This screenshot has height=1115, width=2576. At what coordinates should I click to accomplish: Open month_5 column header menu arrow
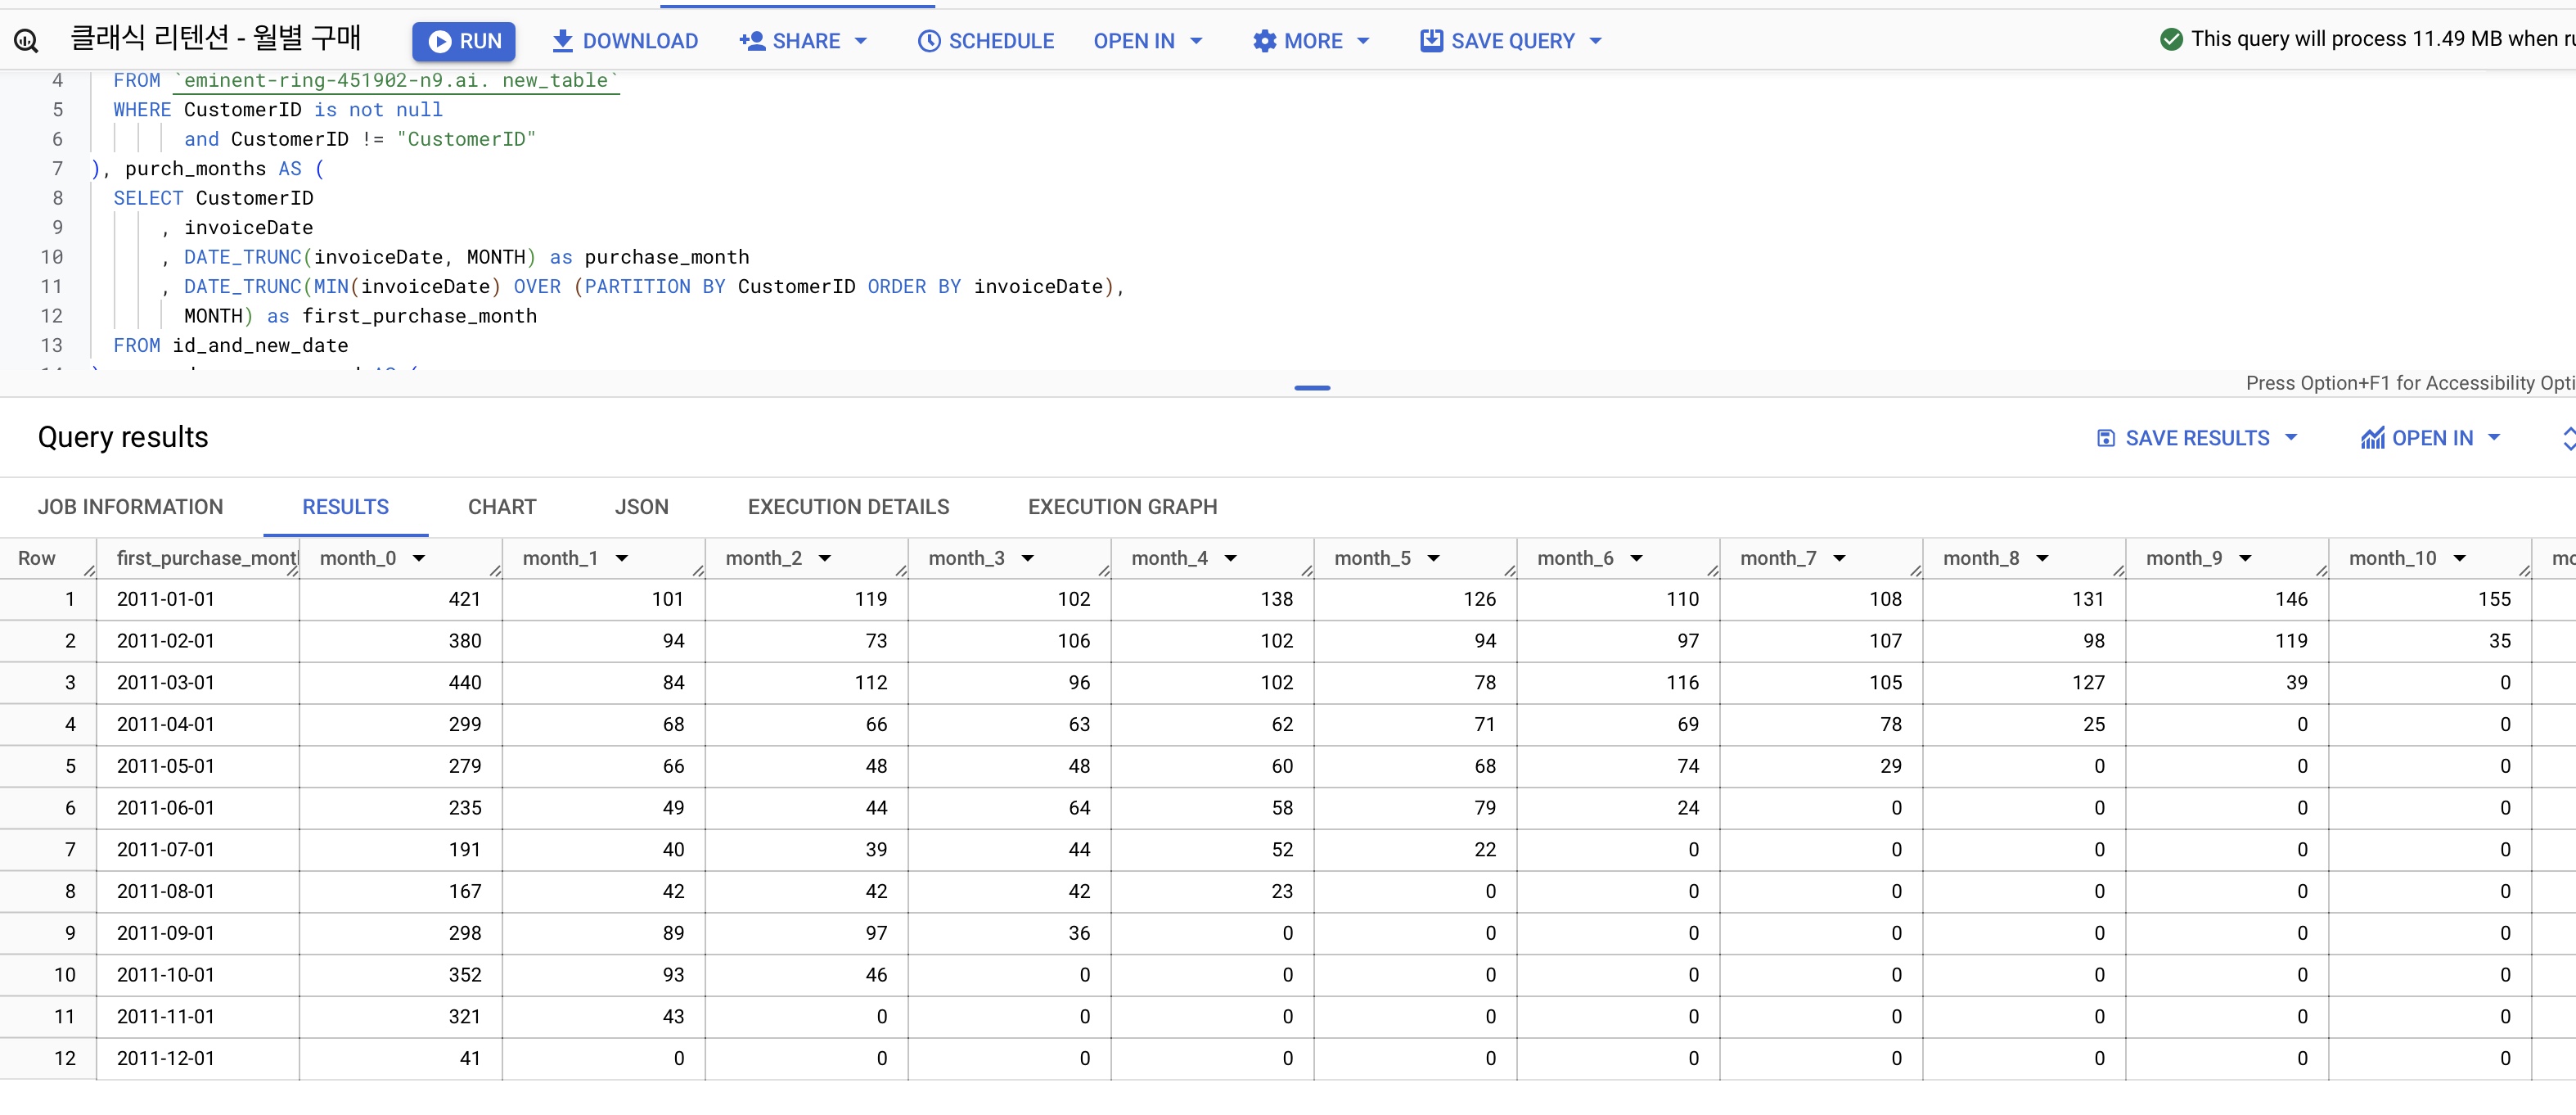pos(1433,558)
